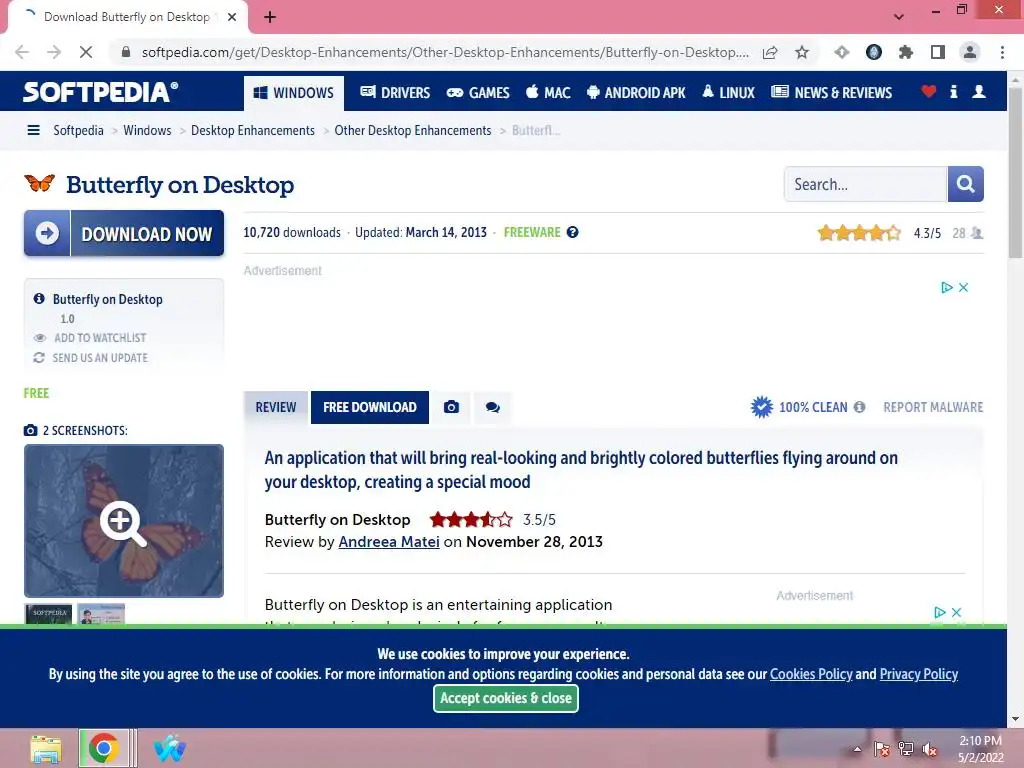Share this page from the address bar
The width and height of the screenshot is (1024, 768).
(770, 52)
